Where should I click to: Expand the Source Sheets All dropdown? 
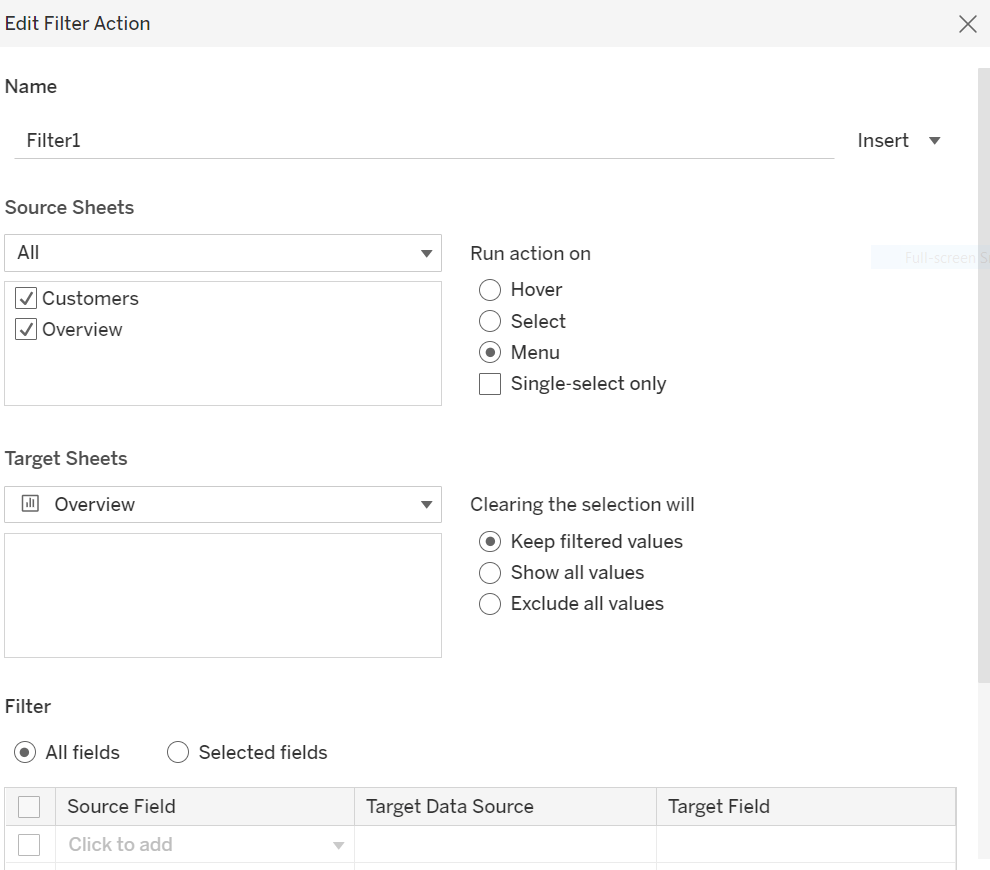pyautogui.click(x=223, y=253)
